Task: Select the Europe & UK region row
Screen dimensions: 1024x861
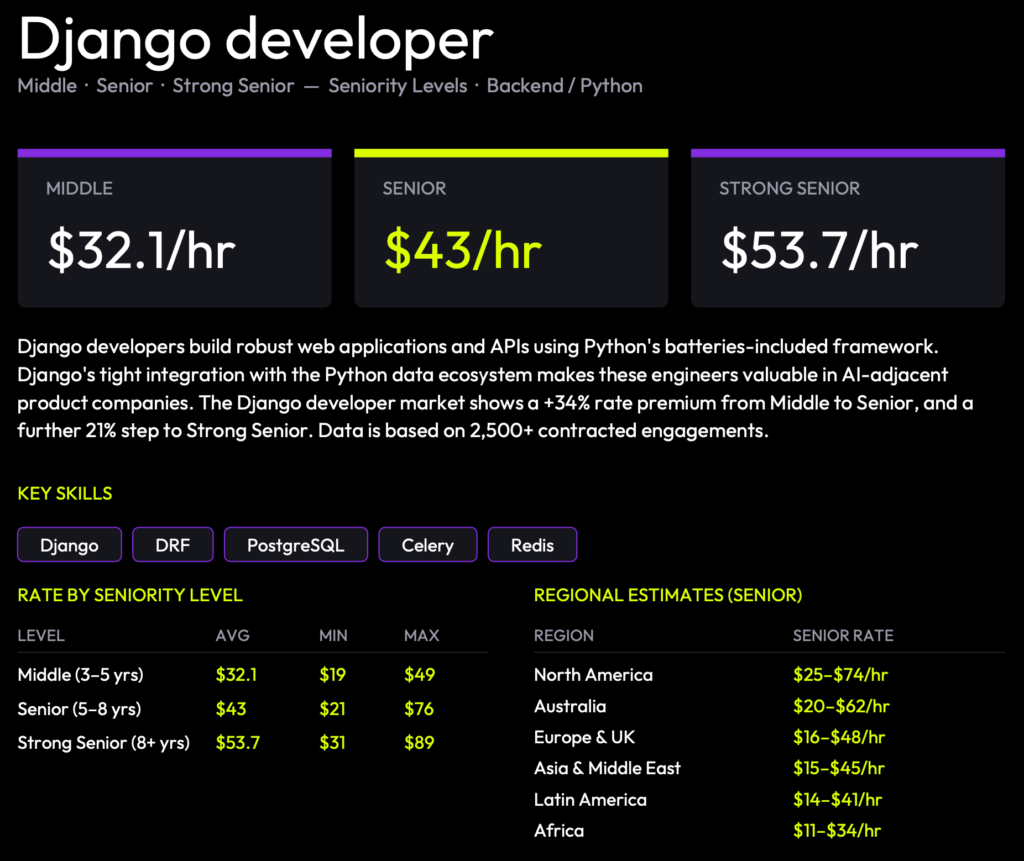Action: (769, 738)
